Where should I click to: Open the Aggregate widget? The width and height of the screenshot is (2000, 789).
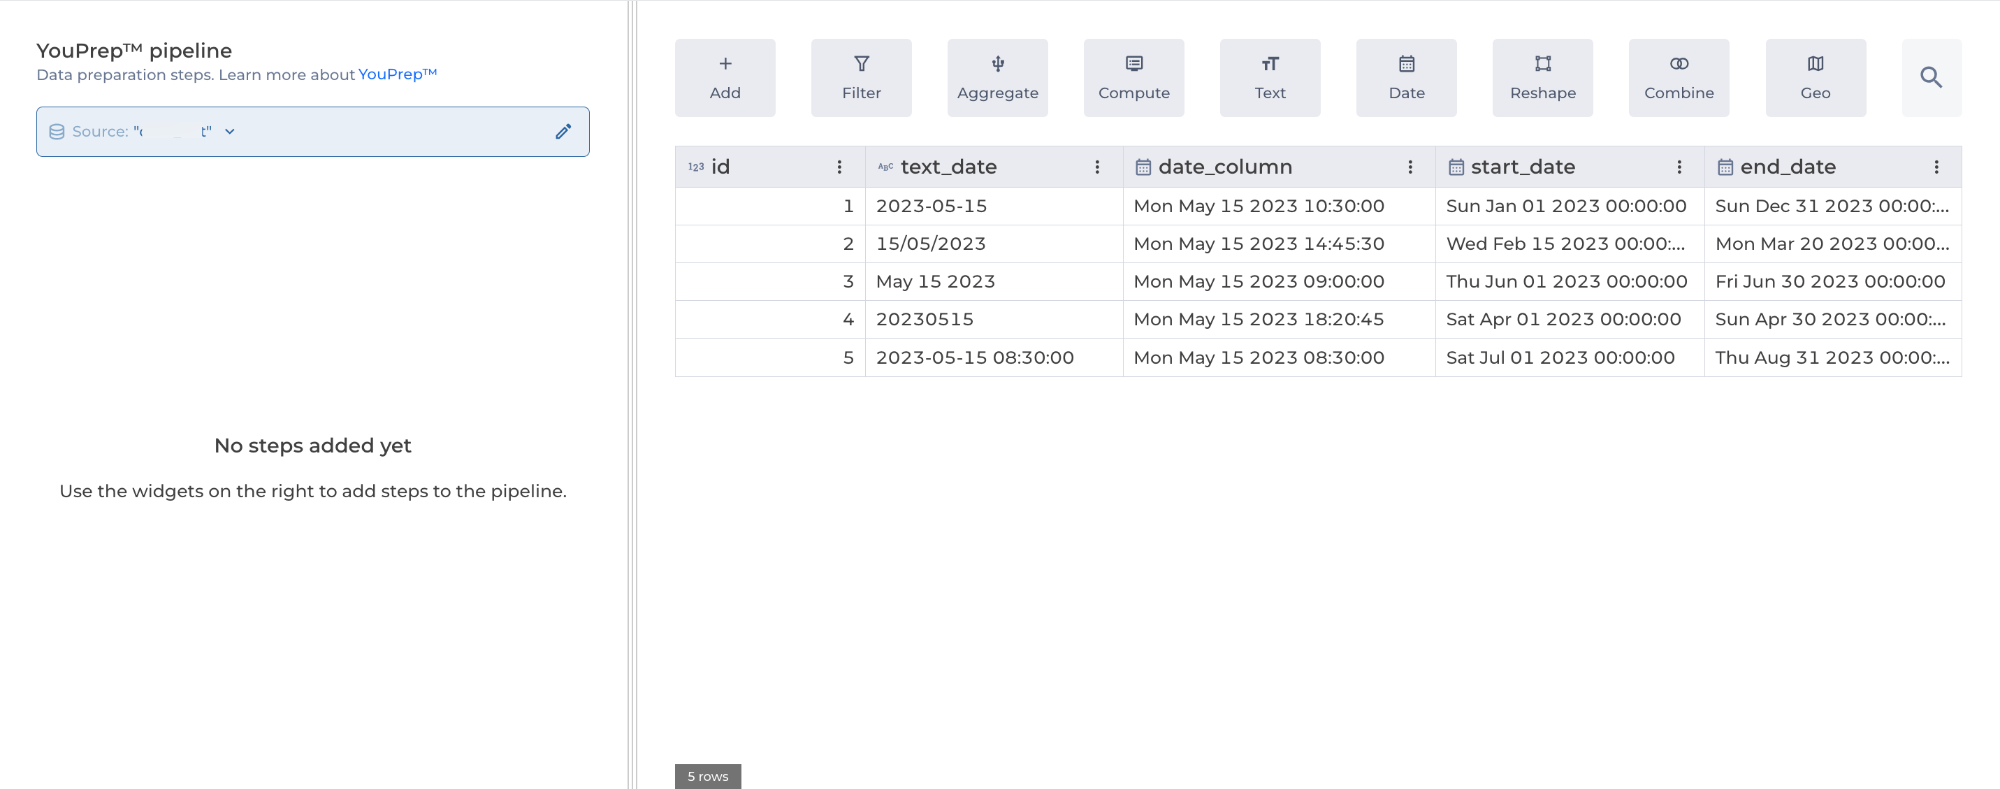point(997,78)
